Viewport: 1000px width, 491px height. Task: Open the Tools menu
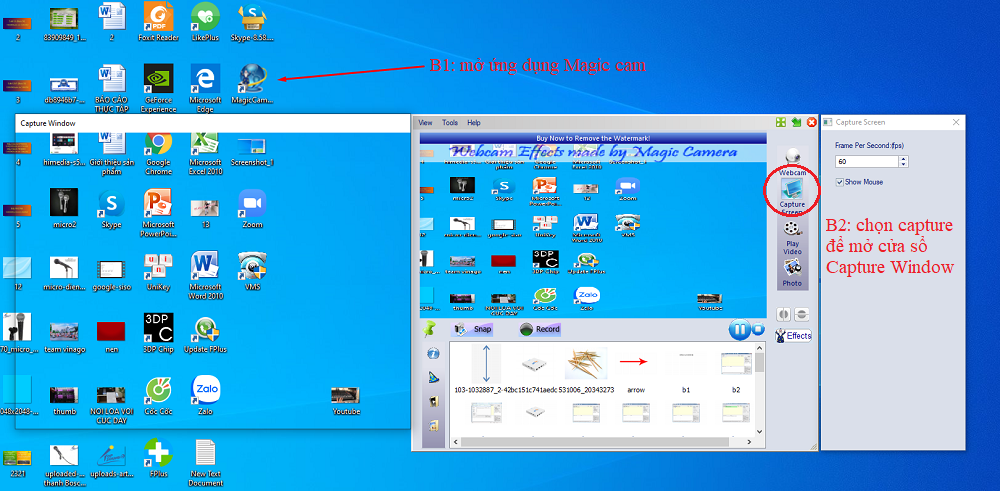coord(450,123)
